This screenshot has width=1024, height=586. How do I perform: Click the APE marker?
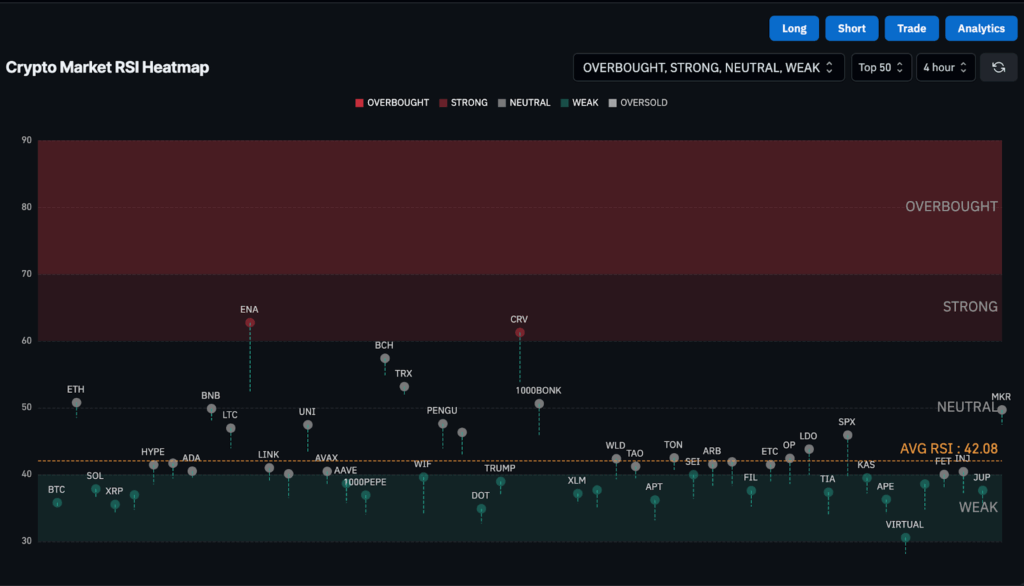click(x=886, y=500)
